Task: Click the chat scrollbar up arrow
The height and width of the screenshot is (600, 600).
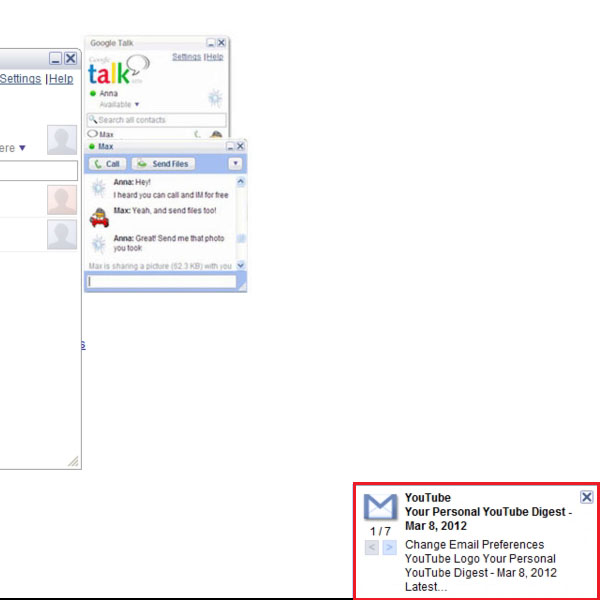Action: 241,181
